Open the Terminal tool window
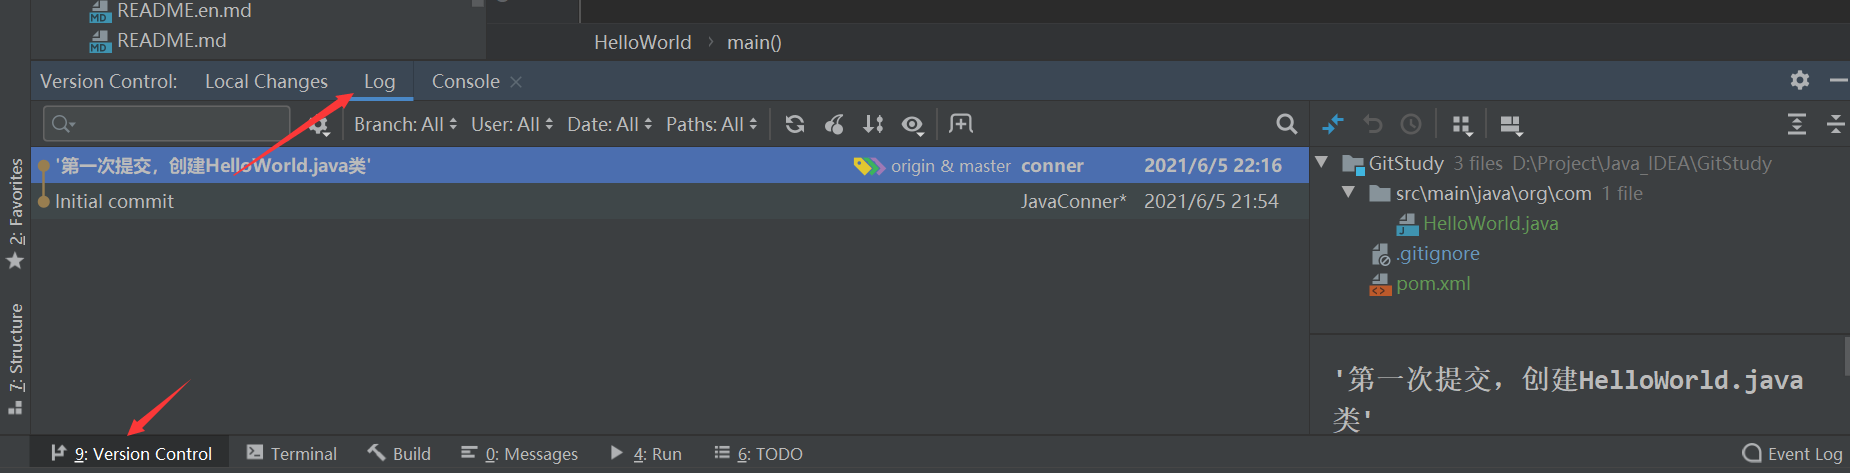 click(292, 454)
